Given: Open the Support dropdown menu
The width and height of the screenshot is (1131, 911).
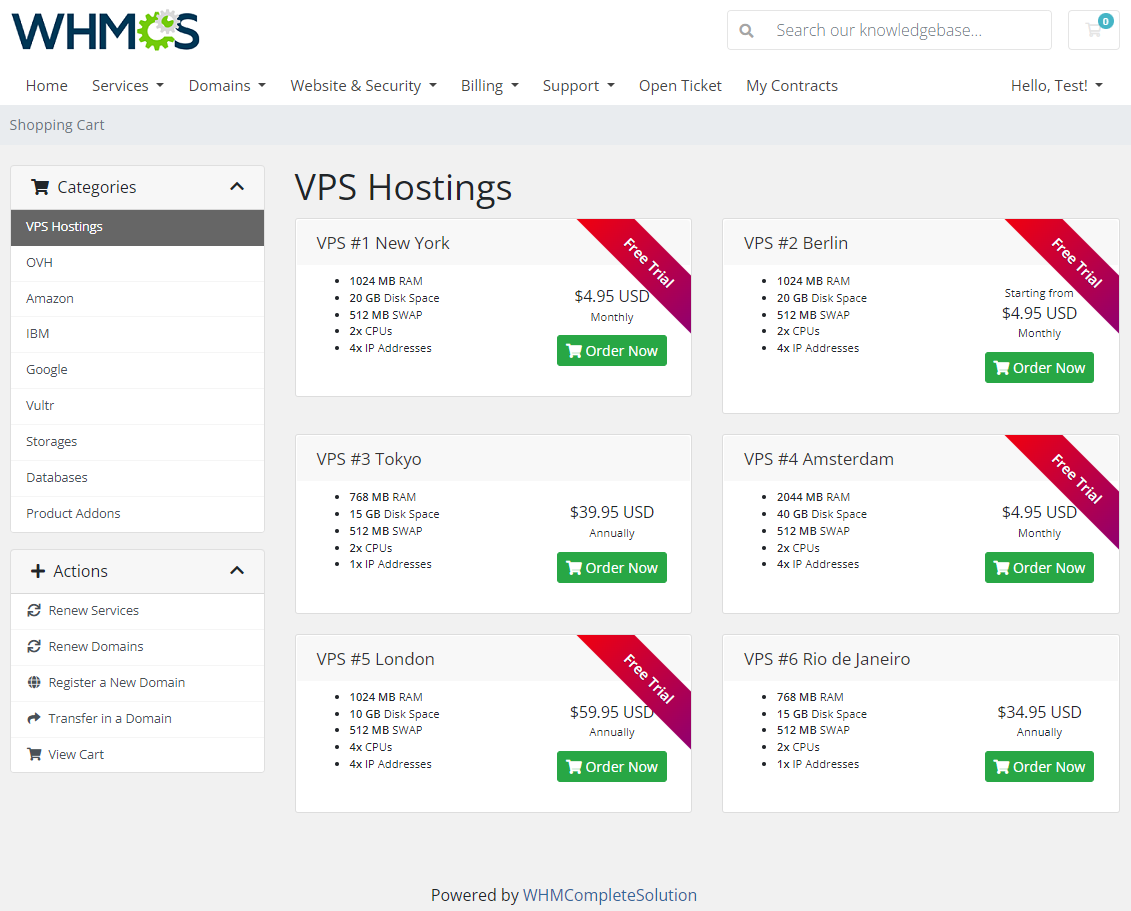Looking at the screenshot, I should coord(578,85).
